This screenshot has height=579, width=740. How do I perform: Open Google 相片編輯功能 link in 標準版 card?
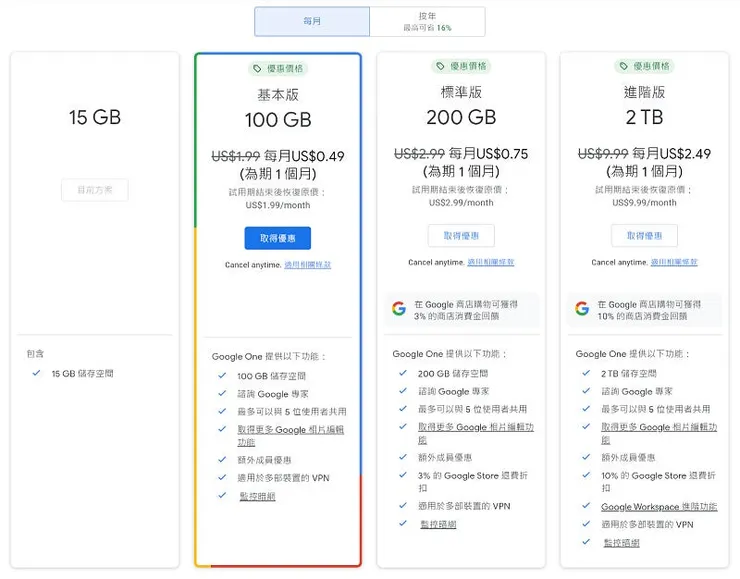point(476,433)
